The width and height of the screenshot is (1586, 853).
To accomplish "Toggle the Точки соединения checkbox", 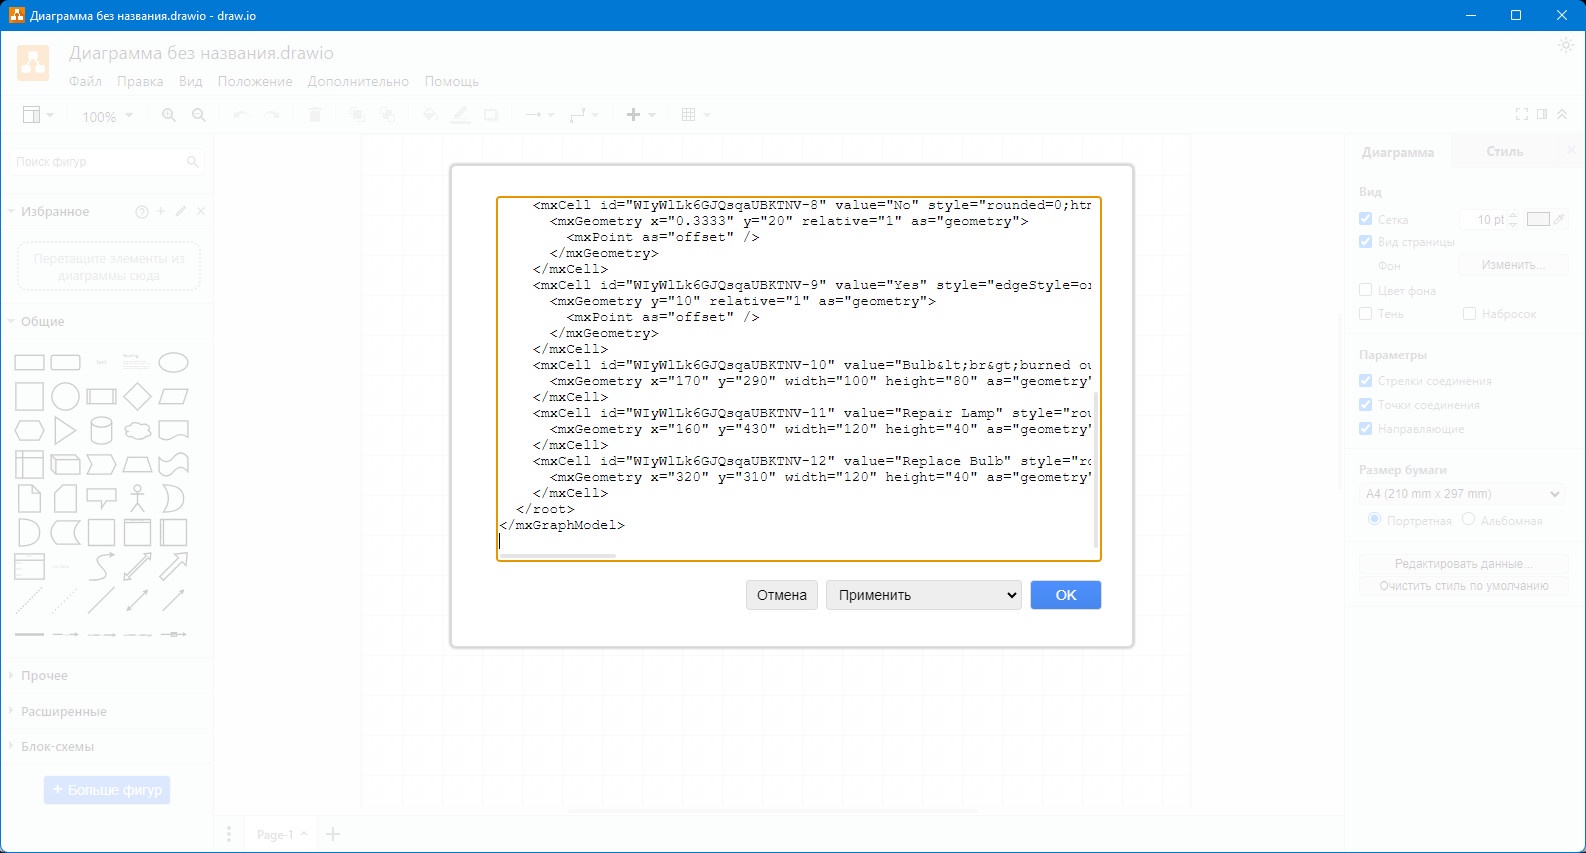I will point(1365,404).
